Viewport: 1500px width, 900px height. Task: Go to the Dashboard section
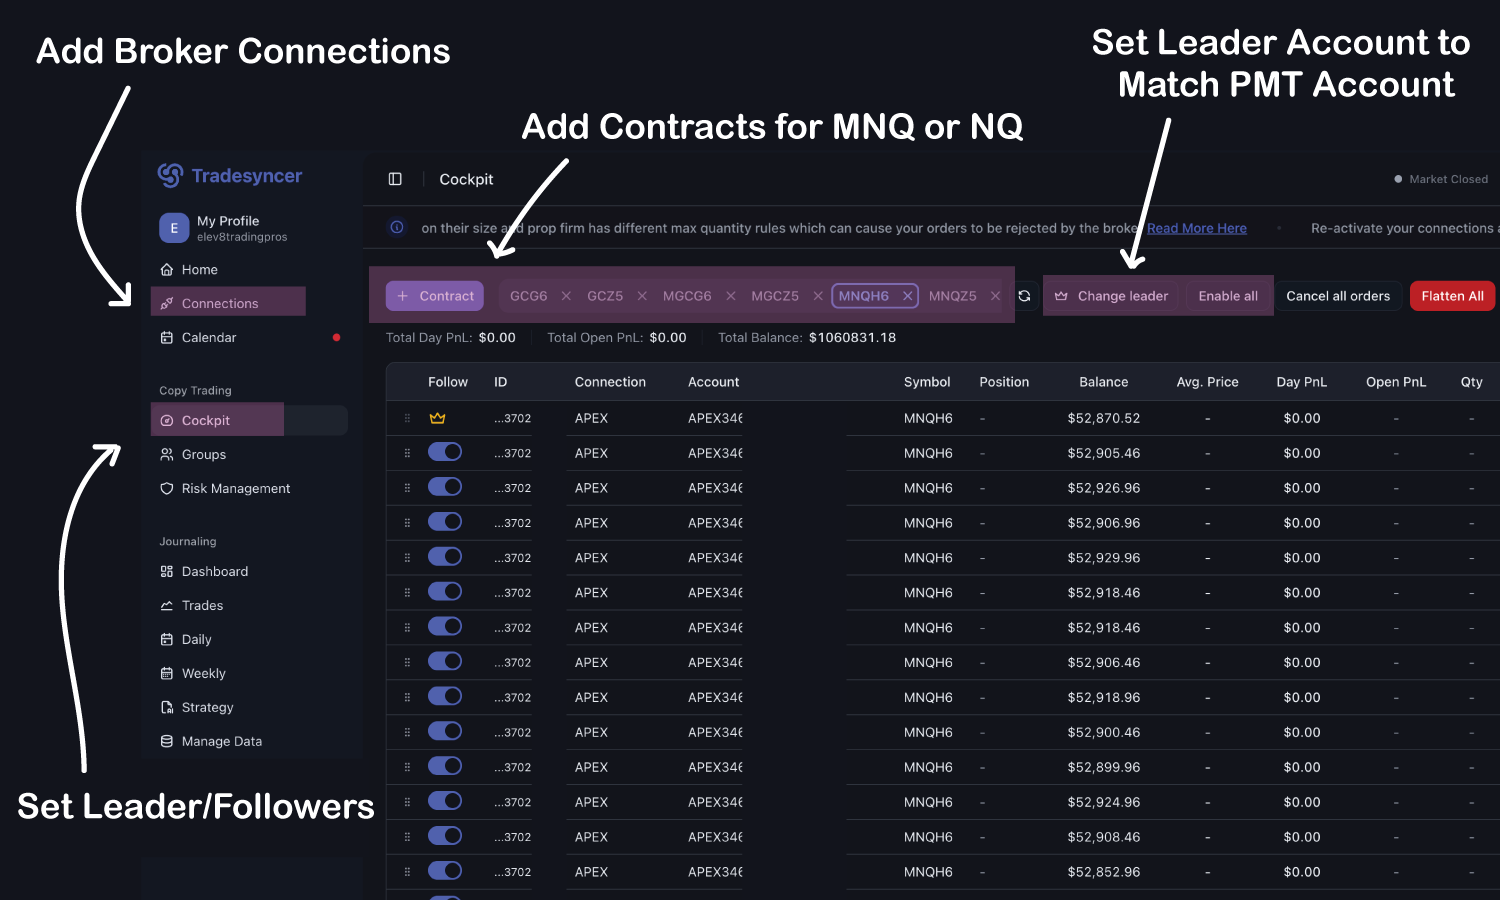coord(214,571)
